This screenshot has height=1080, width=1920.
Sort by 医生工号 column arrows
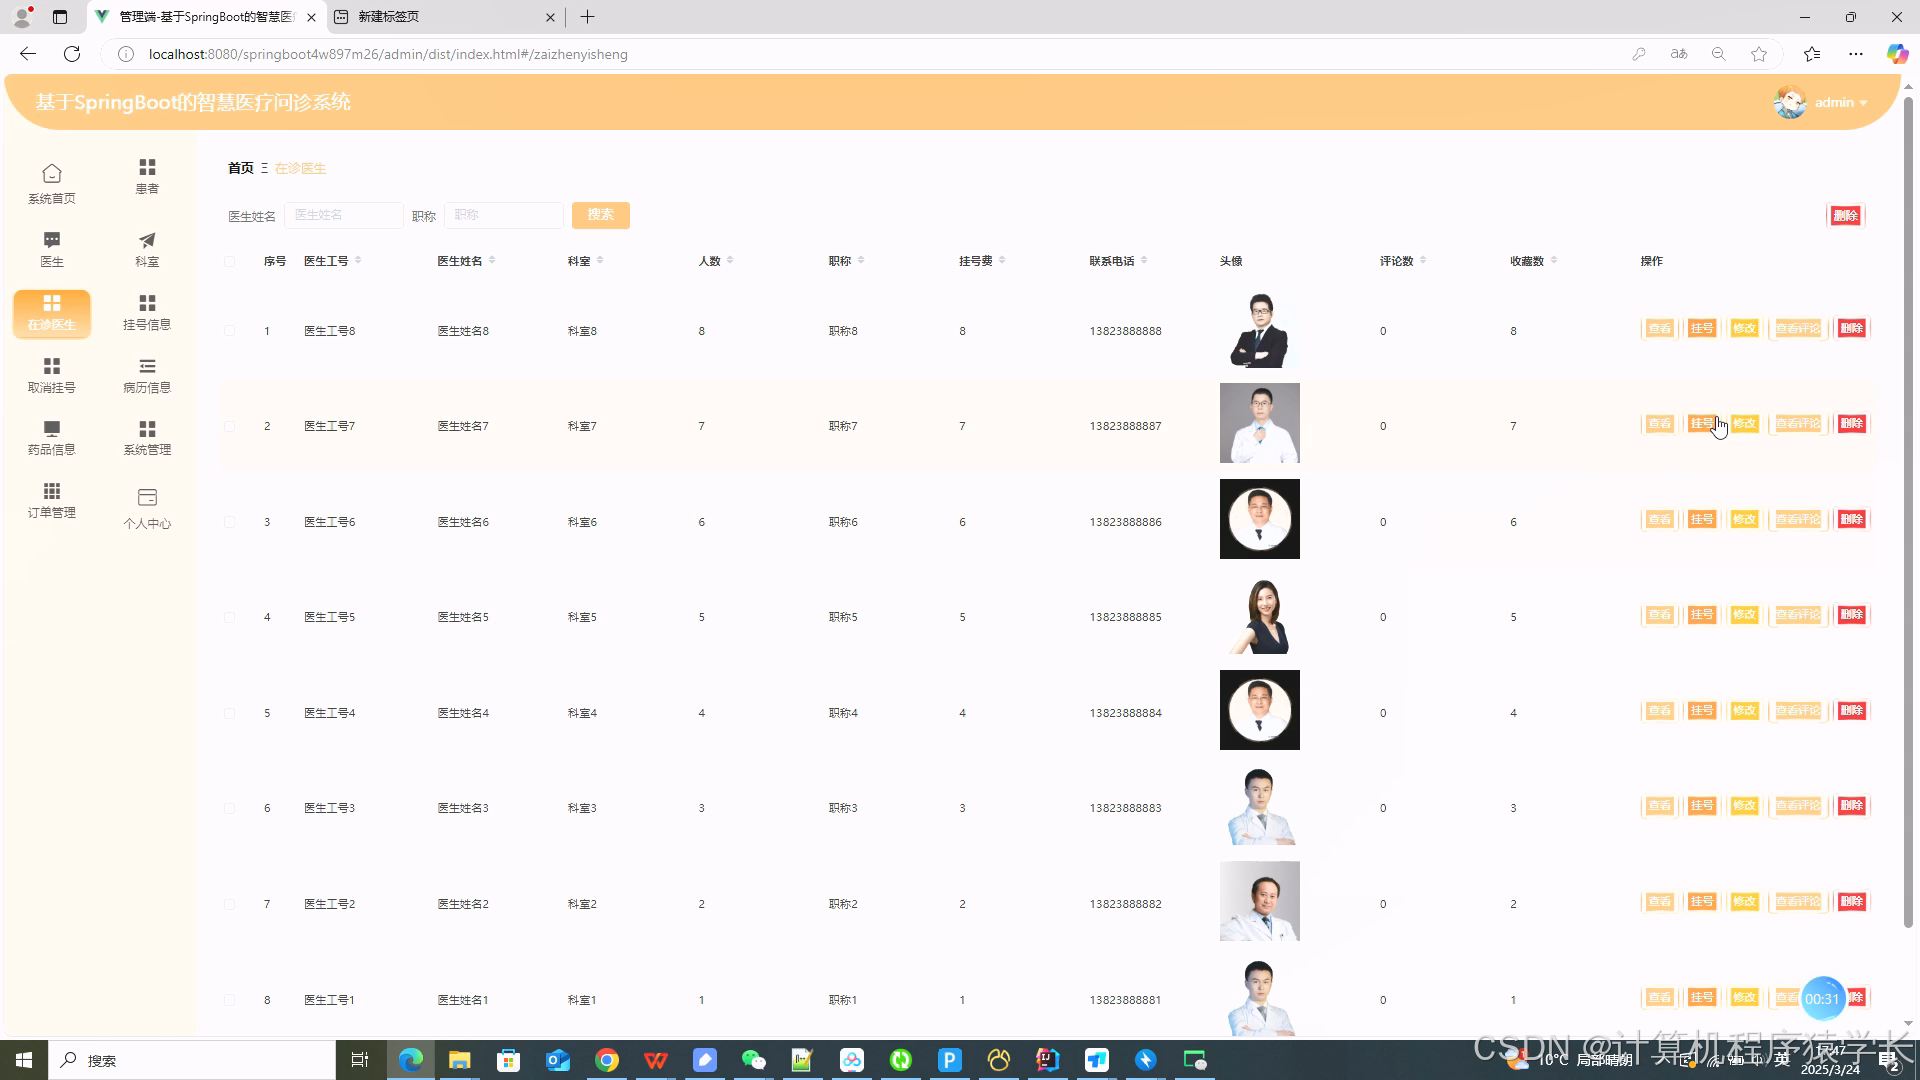point(358,261)
